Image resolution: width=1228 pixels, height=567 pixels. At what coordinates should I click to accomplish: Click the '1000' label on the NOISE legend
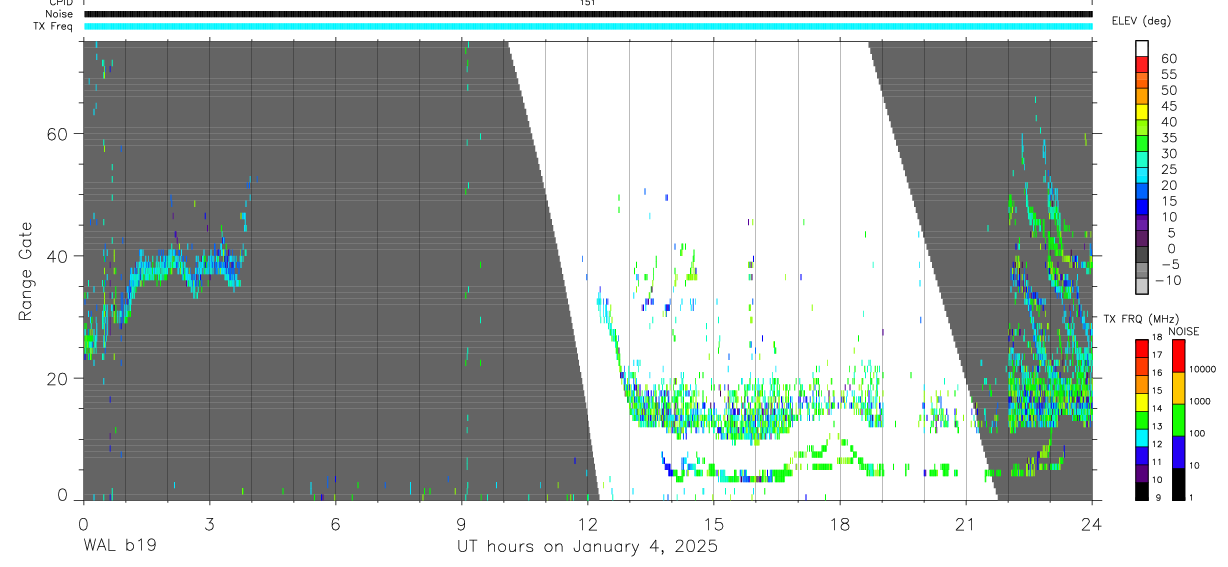point(1200,401)
